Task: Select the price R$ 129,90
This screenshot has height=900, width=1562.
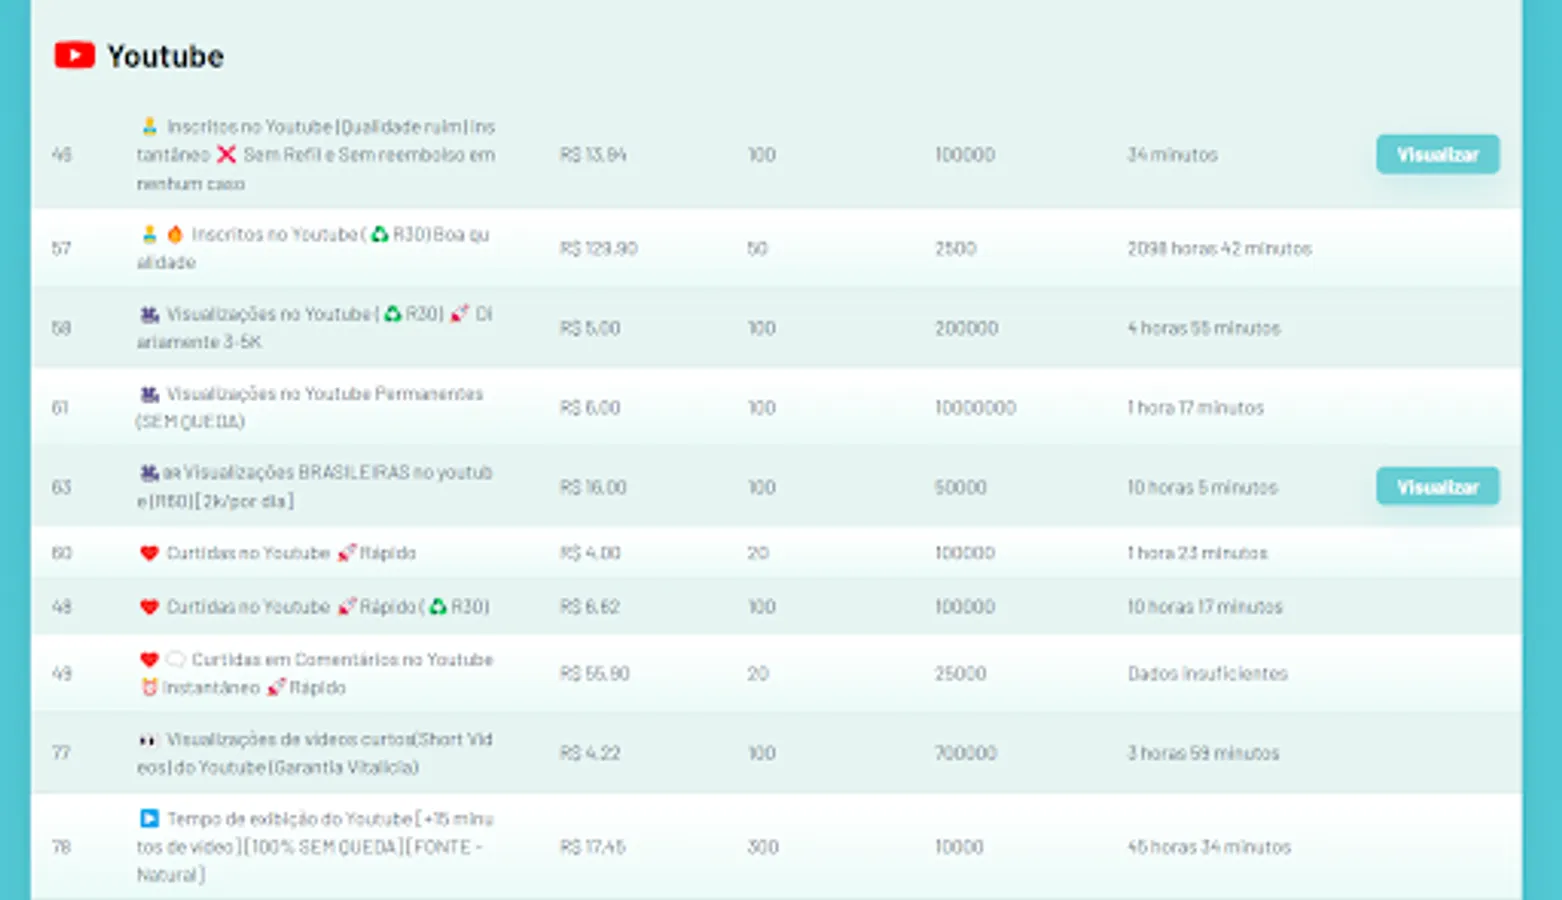Action: tap(599, 248)
